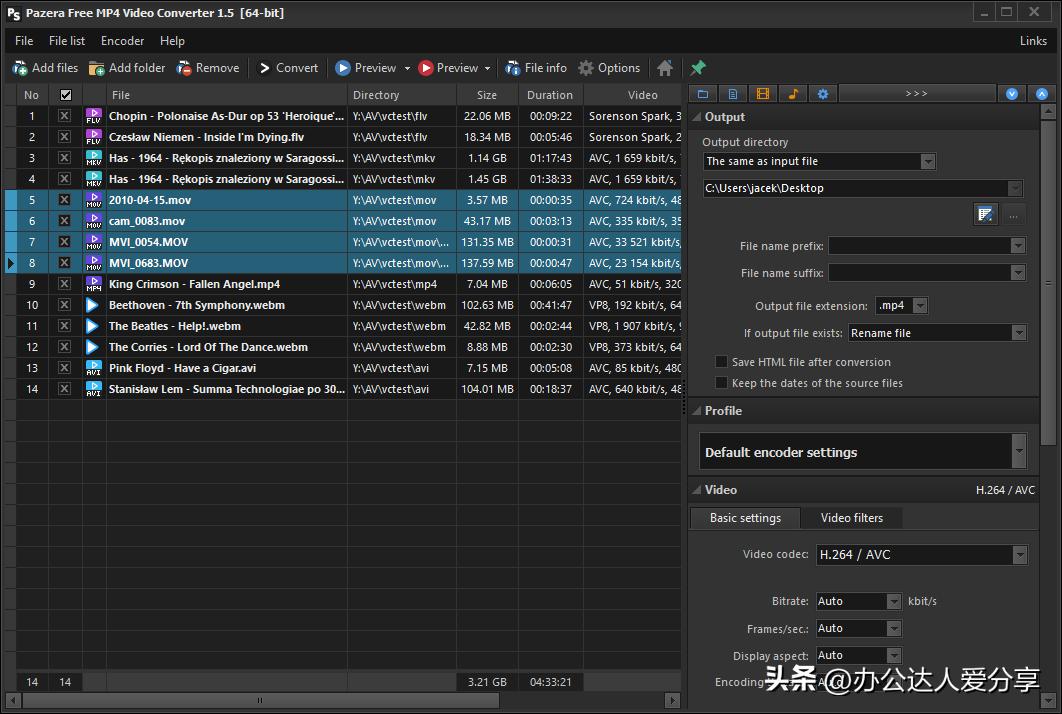Open the Video codec dropdown

(921, 554)
